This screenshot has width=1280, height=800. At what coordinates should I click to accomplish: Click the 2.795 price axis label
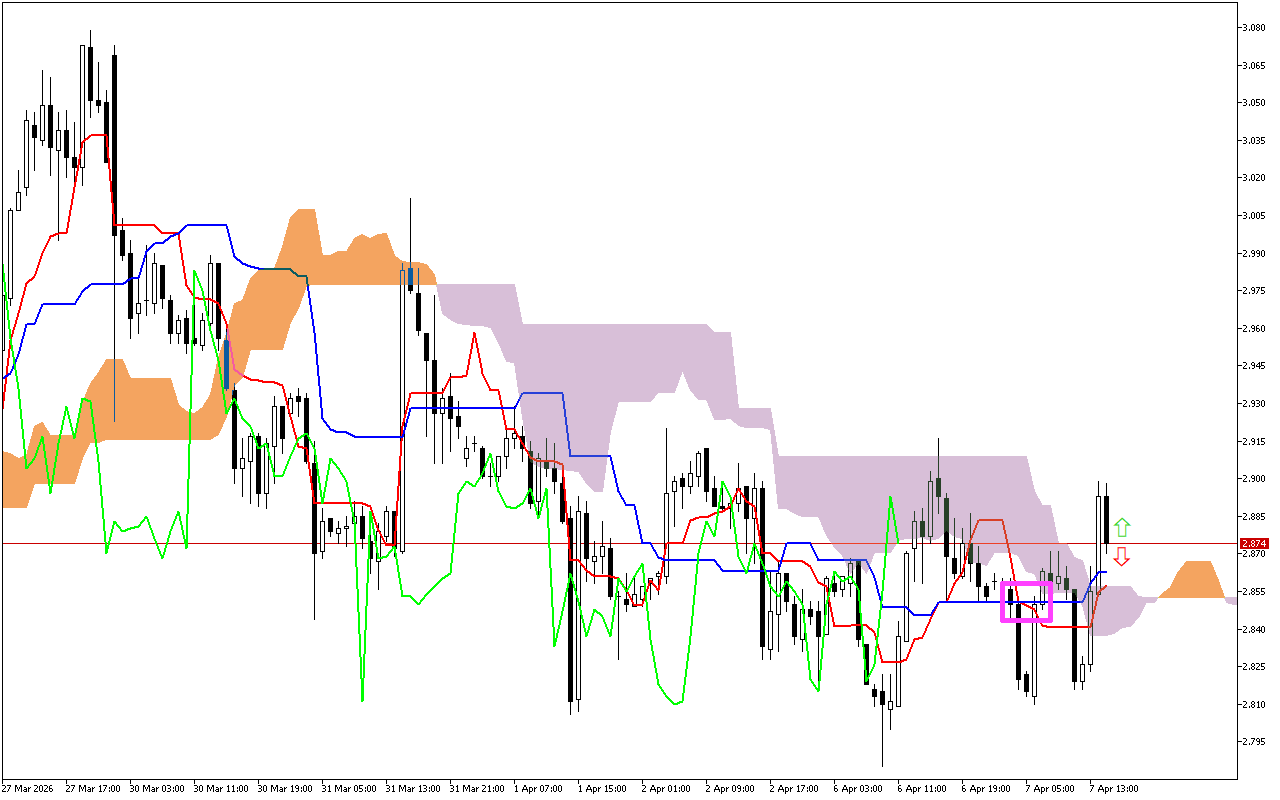1254,742
